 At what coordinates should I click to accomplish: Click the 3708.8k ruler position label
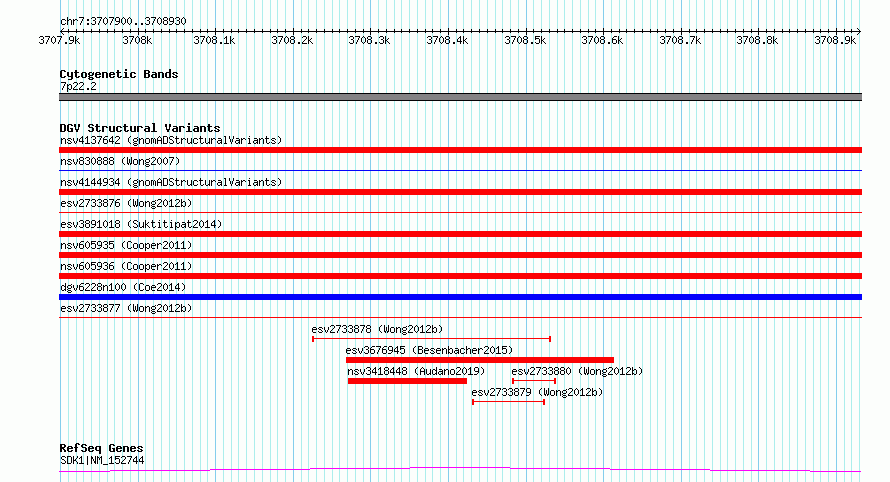tap(757, 40)
